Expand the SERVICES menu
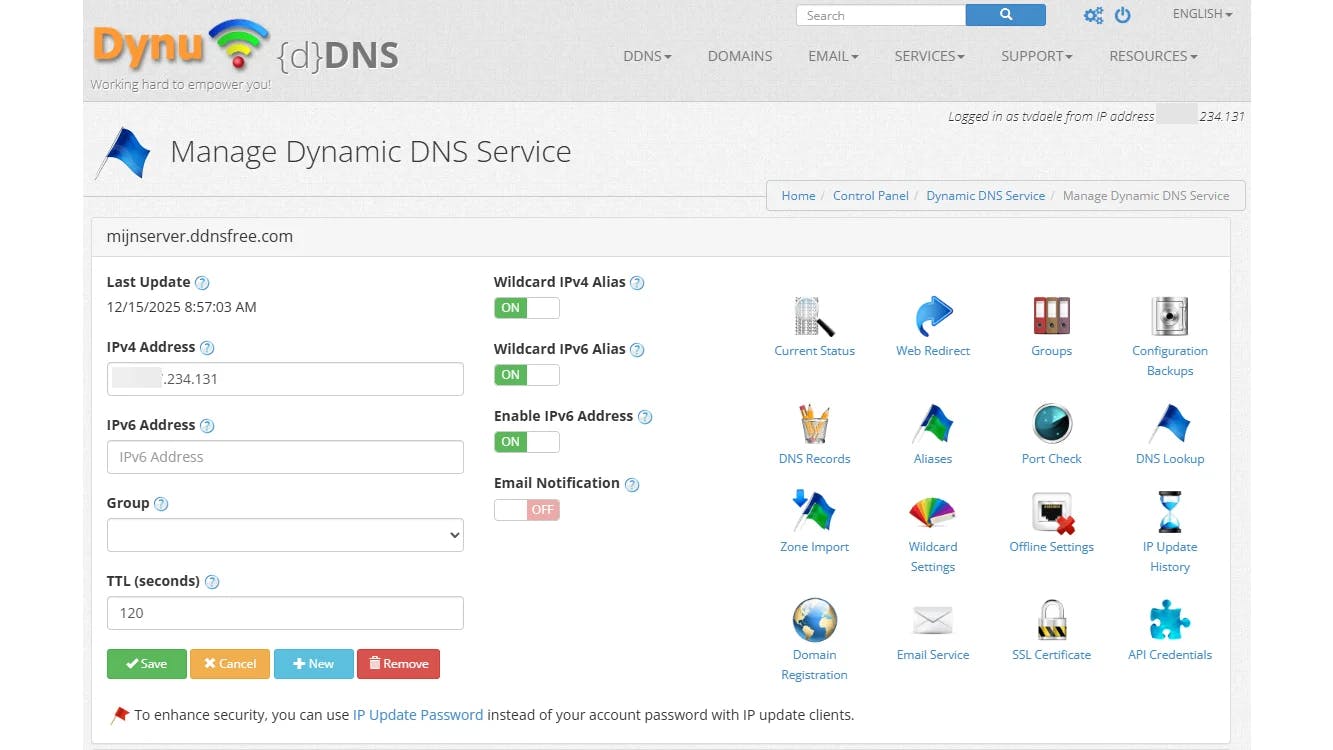The width and height of the screenshot is (1333, 750). tap(929, 56)
